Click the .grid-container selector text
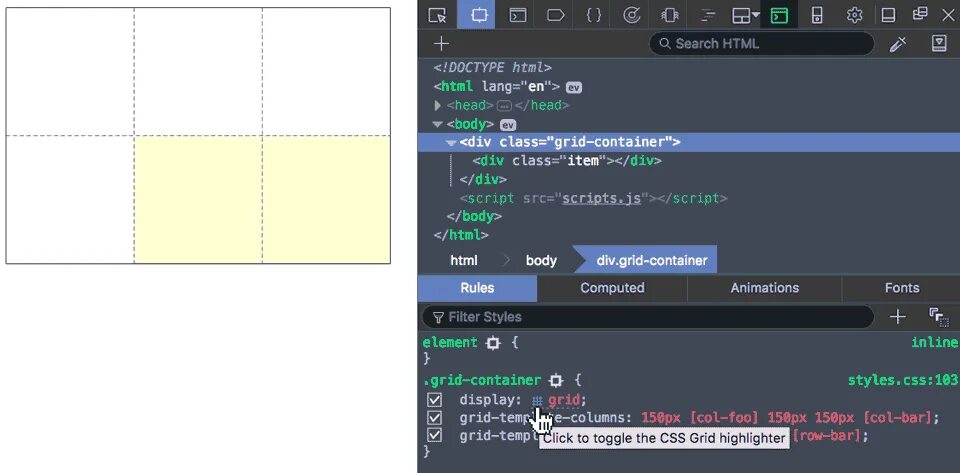 (x=482, y=380)
